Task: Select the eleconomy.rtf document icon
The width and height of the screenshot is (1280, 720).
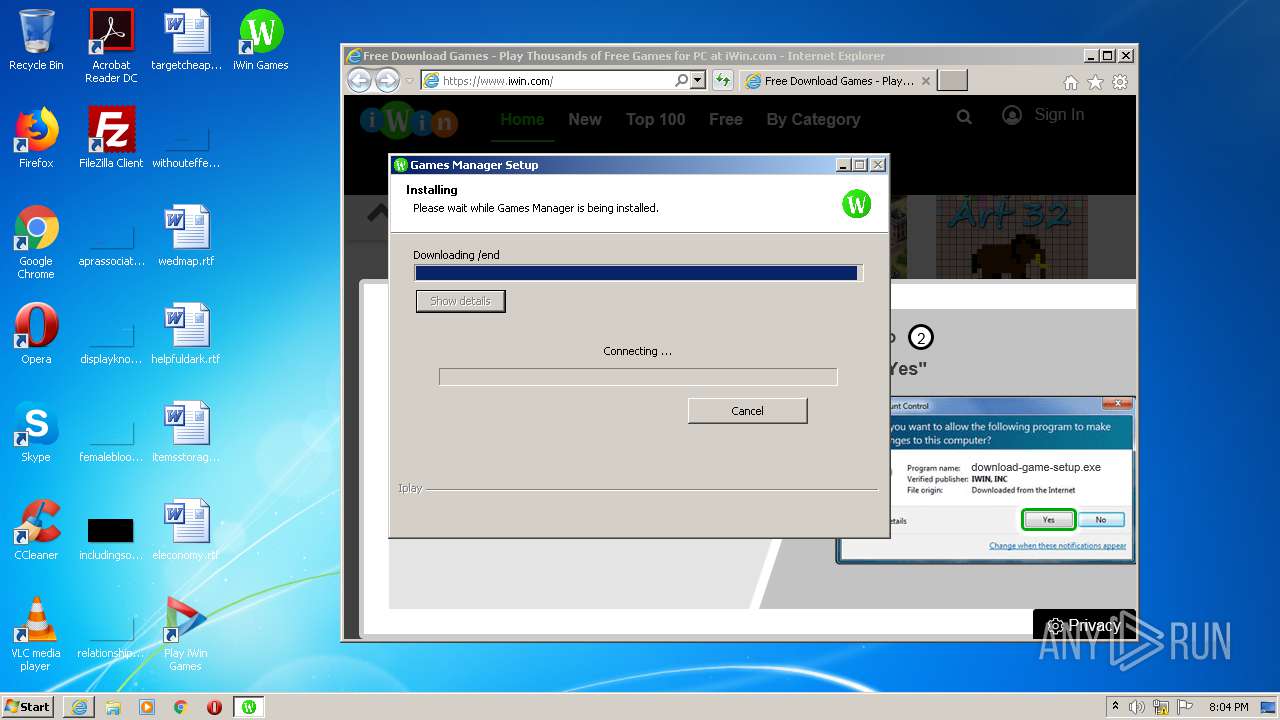Action: point(186,530)
